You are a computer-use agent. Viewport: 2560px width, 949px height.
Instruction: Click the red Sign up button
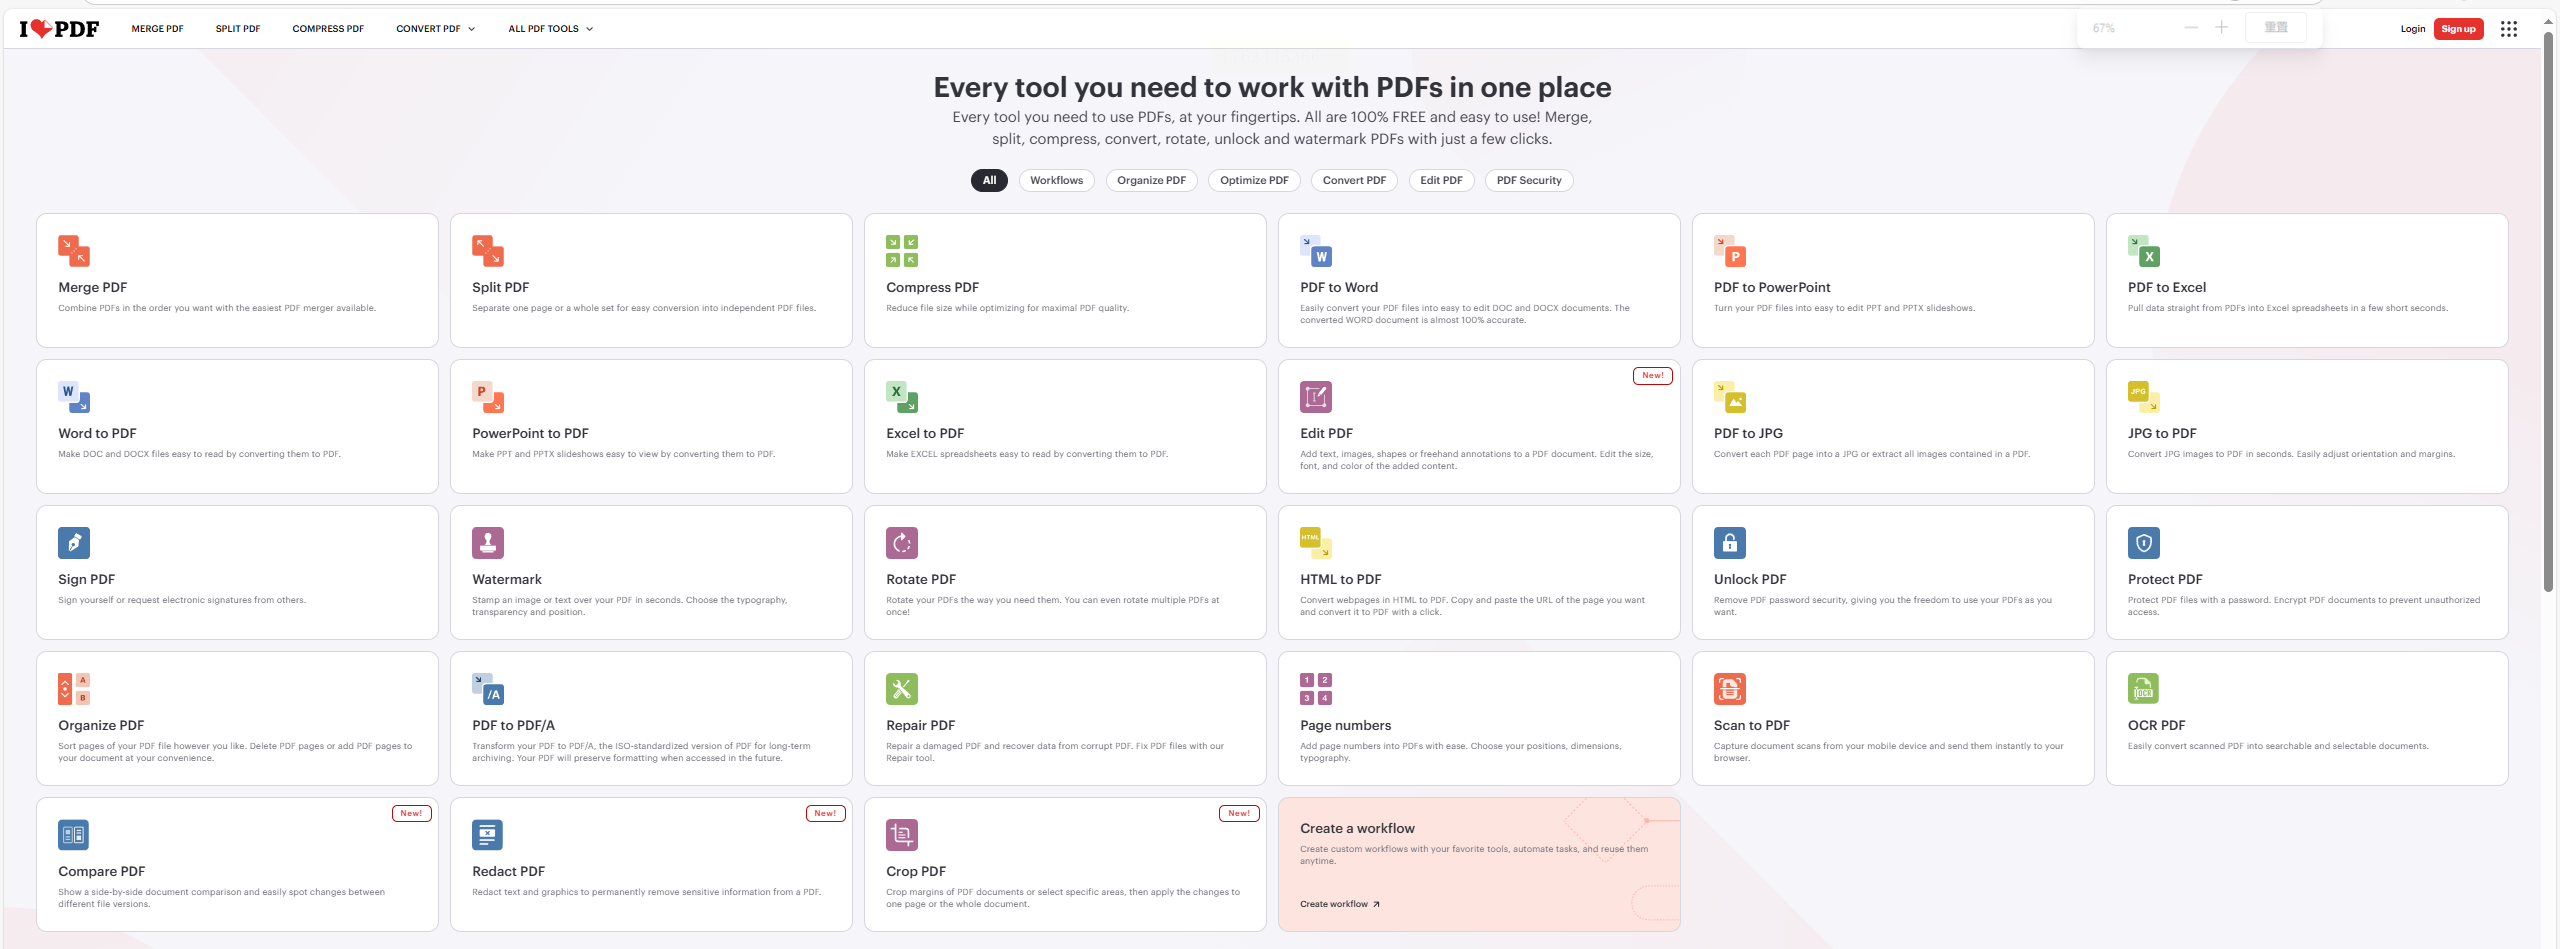click(x=2458, y=29)
